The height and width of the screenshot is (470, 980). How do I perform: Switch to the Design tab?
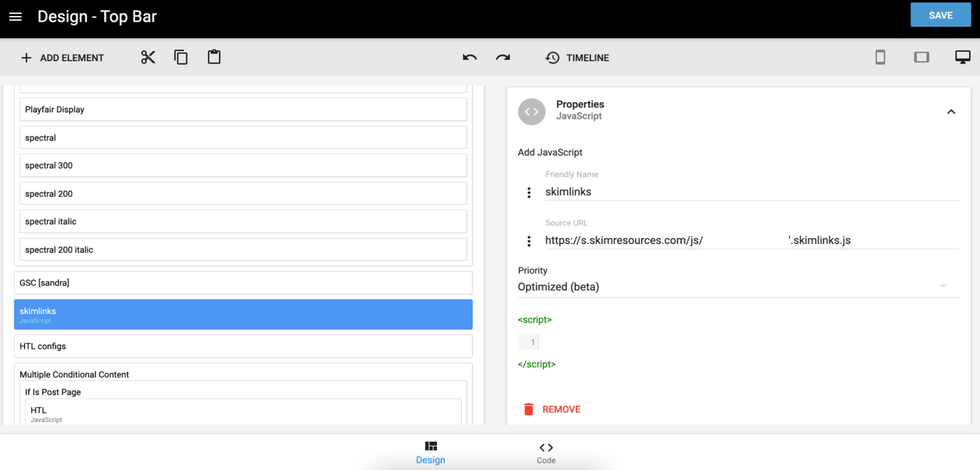click(x=430, y=453)
